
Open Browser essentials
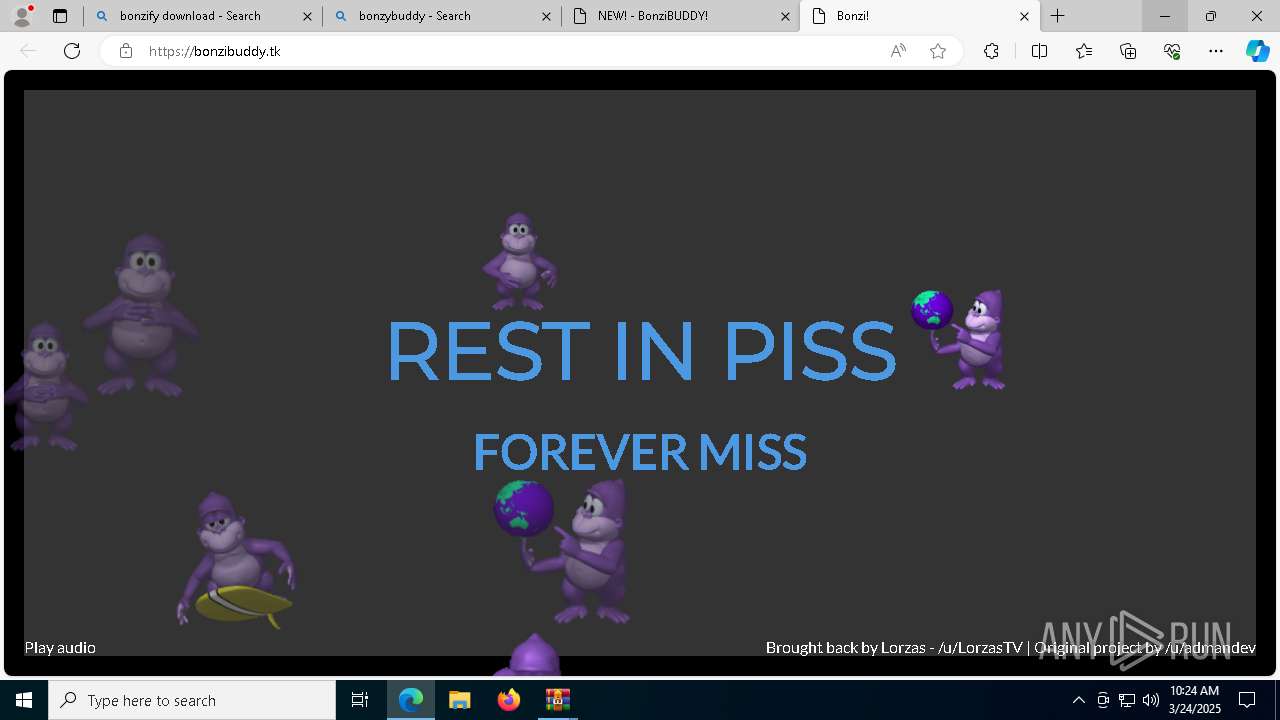(x=1172, y=51)
